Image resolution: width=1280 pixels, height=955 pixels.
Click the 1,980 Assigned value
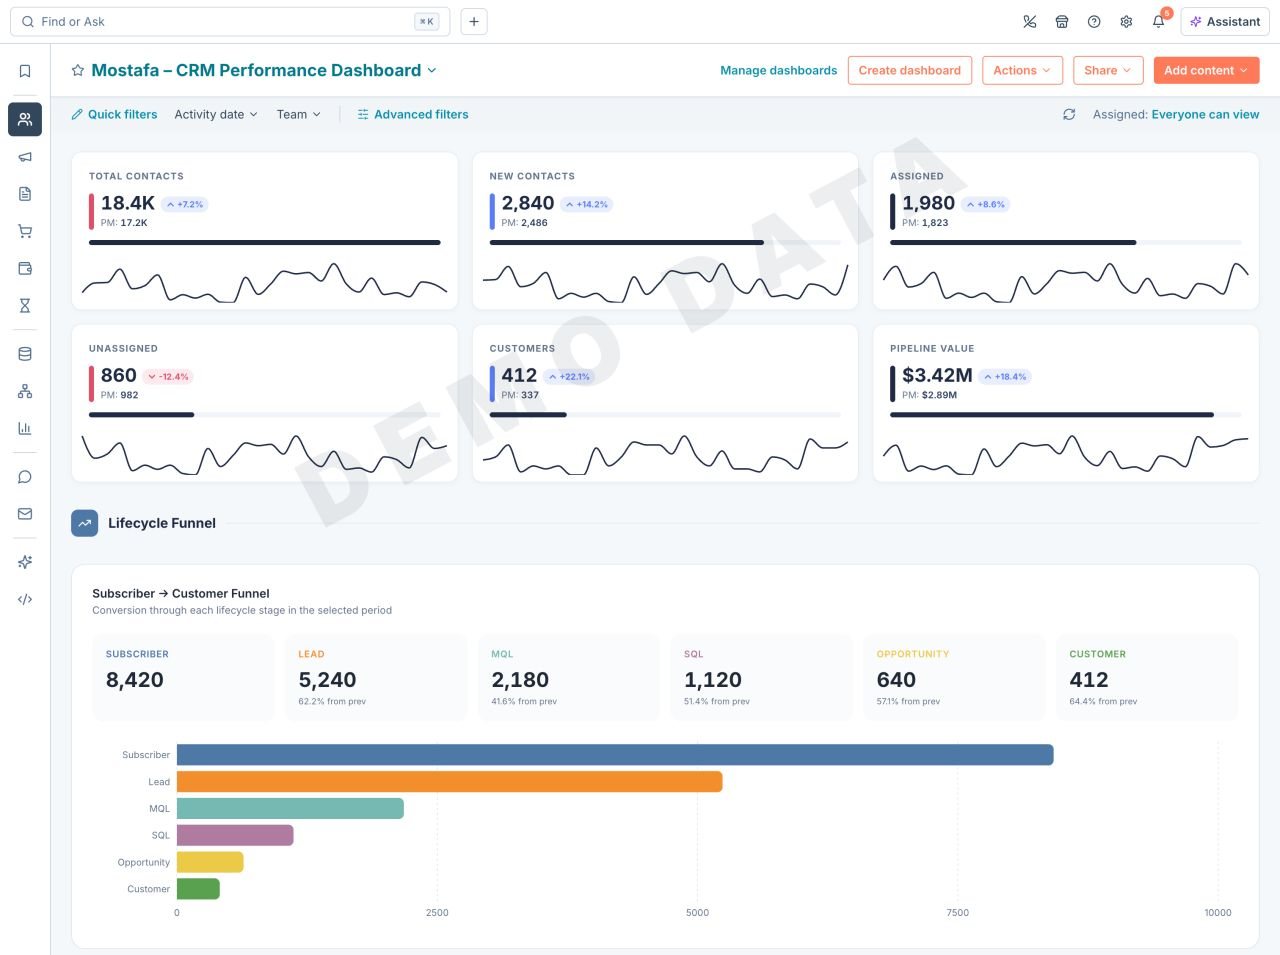pyautogui.click(x=929, y=203)
